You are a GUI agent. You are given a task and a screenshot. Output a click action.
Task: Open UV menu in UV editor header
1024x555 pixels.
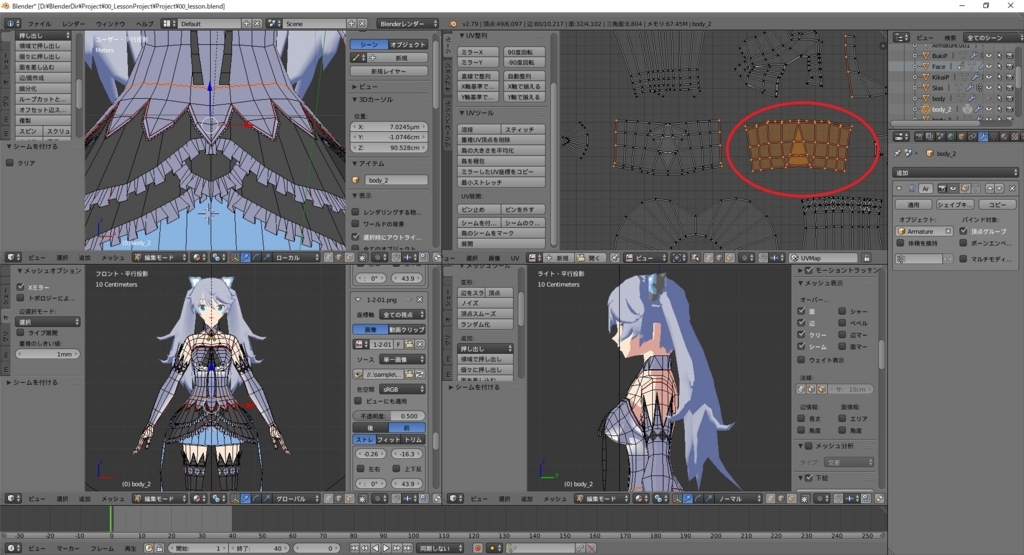point(515,258)
